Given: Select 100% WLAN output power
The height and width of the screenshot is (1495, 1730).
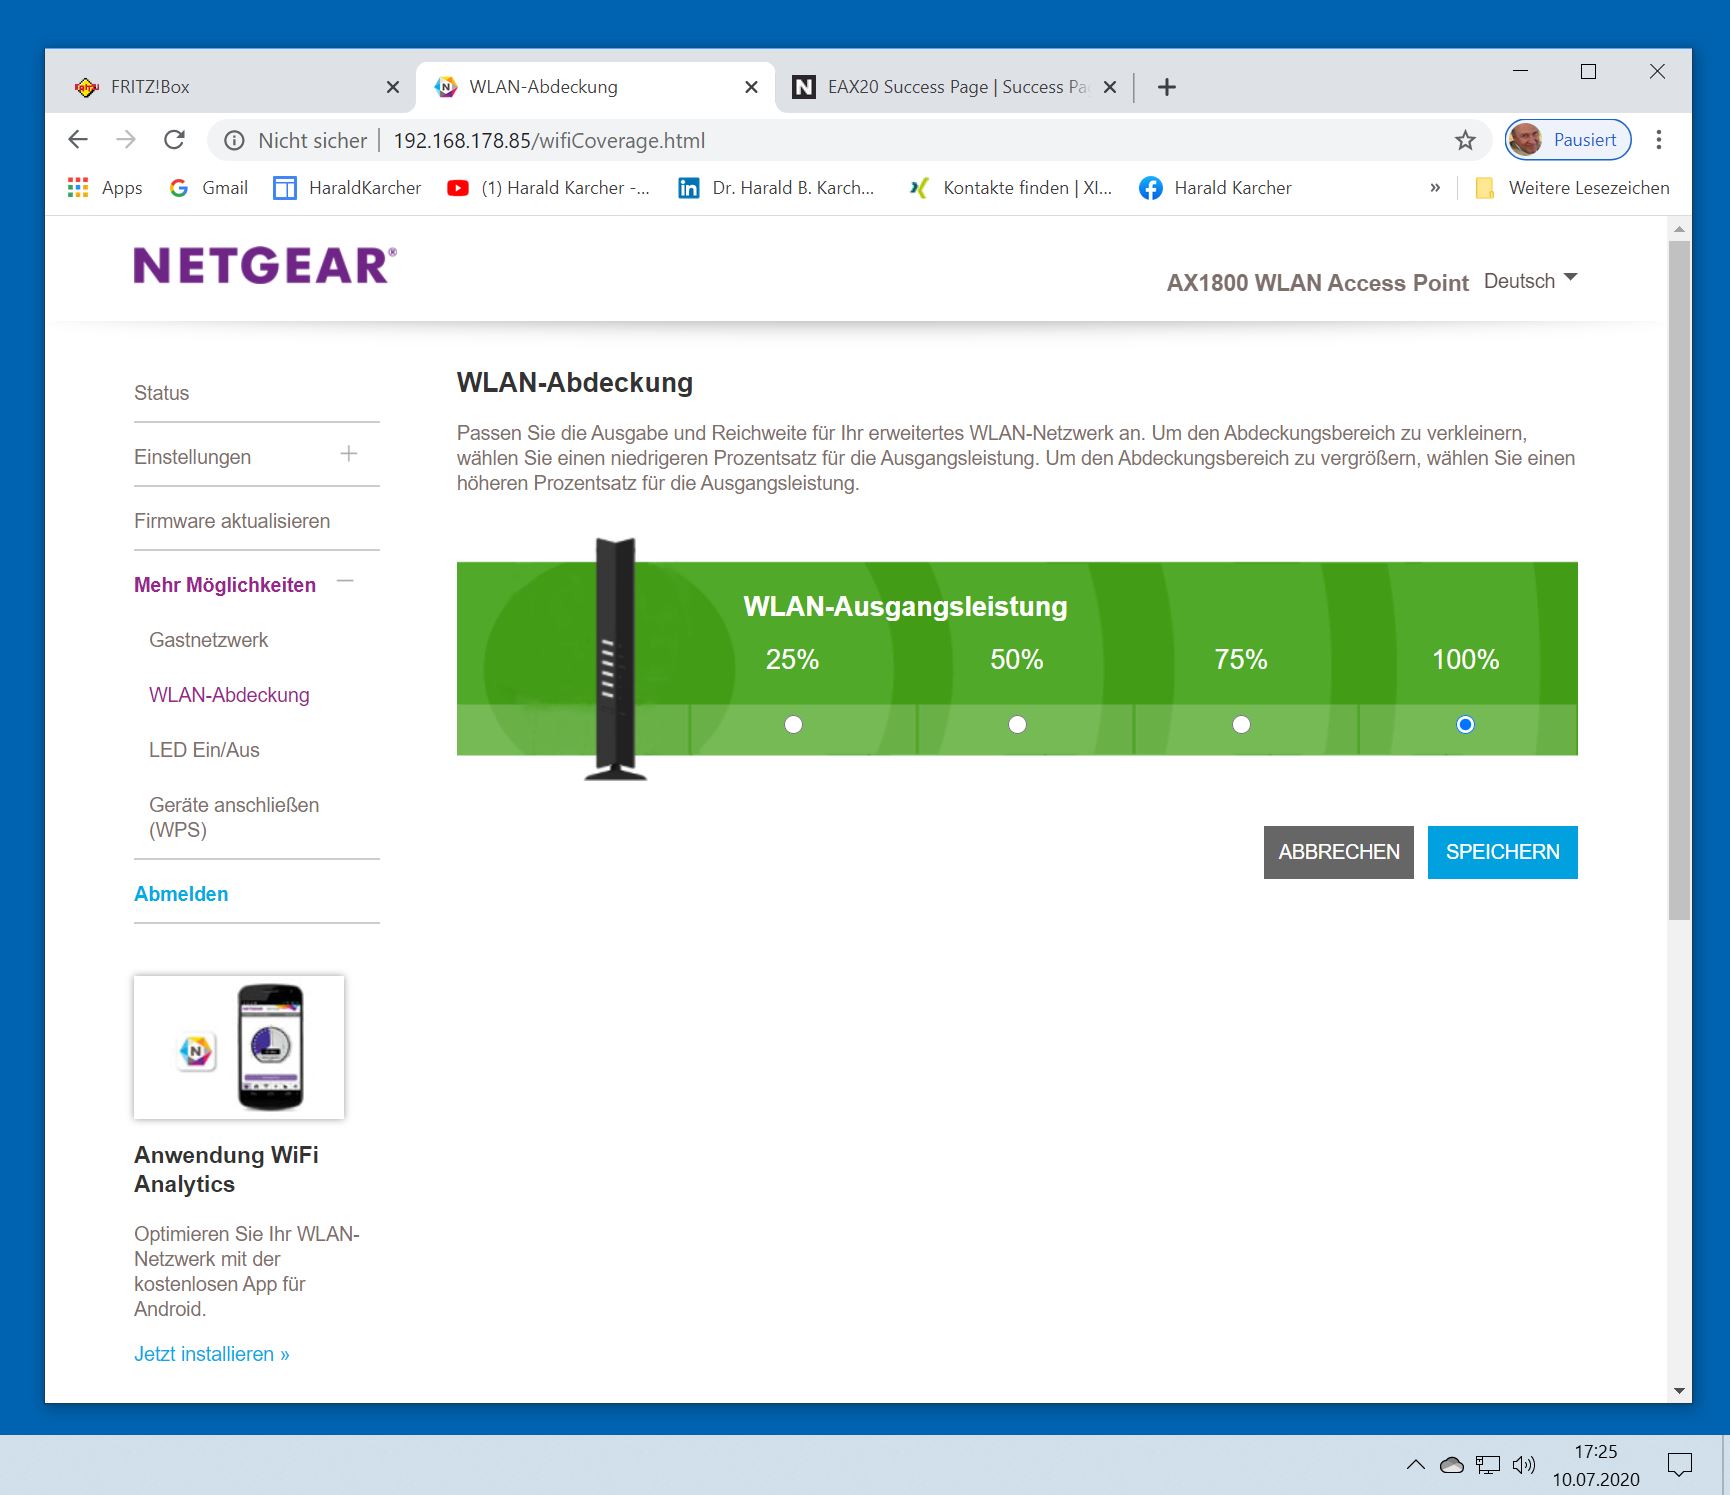Looking at the screenshot, I should (x=1465, y=724).
